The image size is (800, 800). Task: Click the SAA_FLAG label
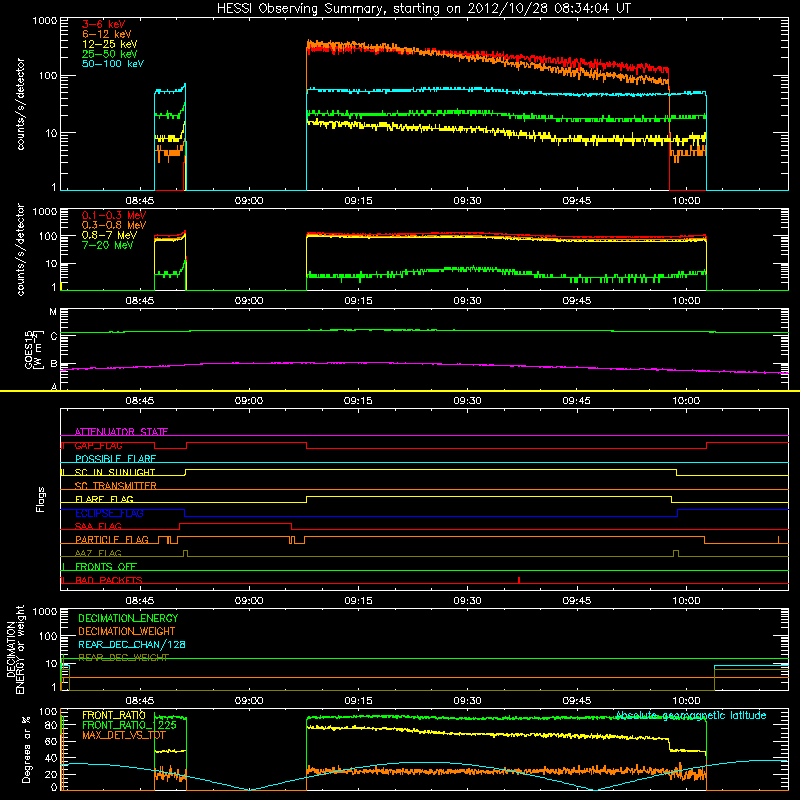coord(98,526)
